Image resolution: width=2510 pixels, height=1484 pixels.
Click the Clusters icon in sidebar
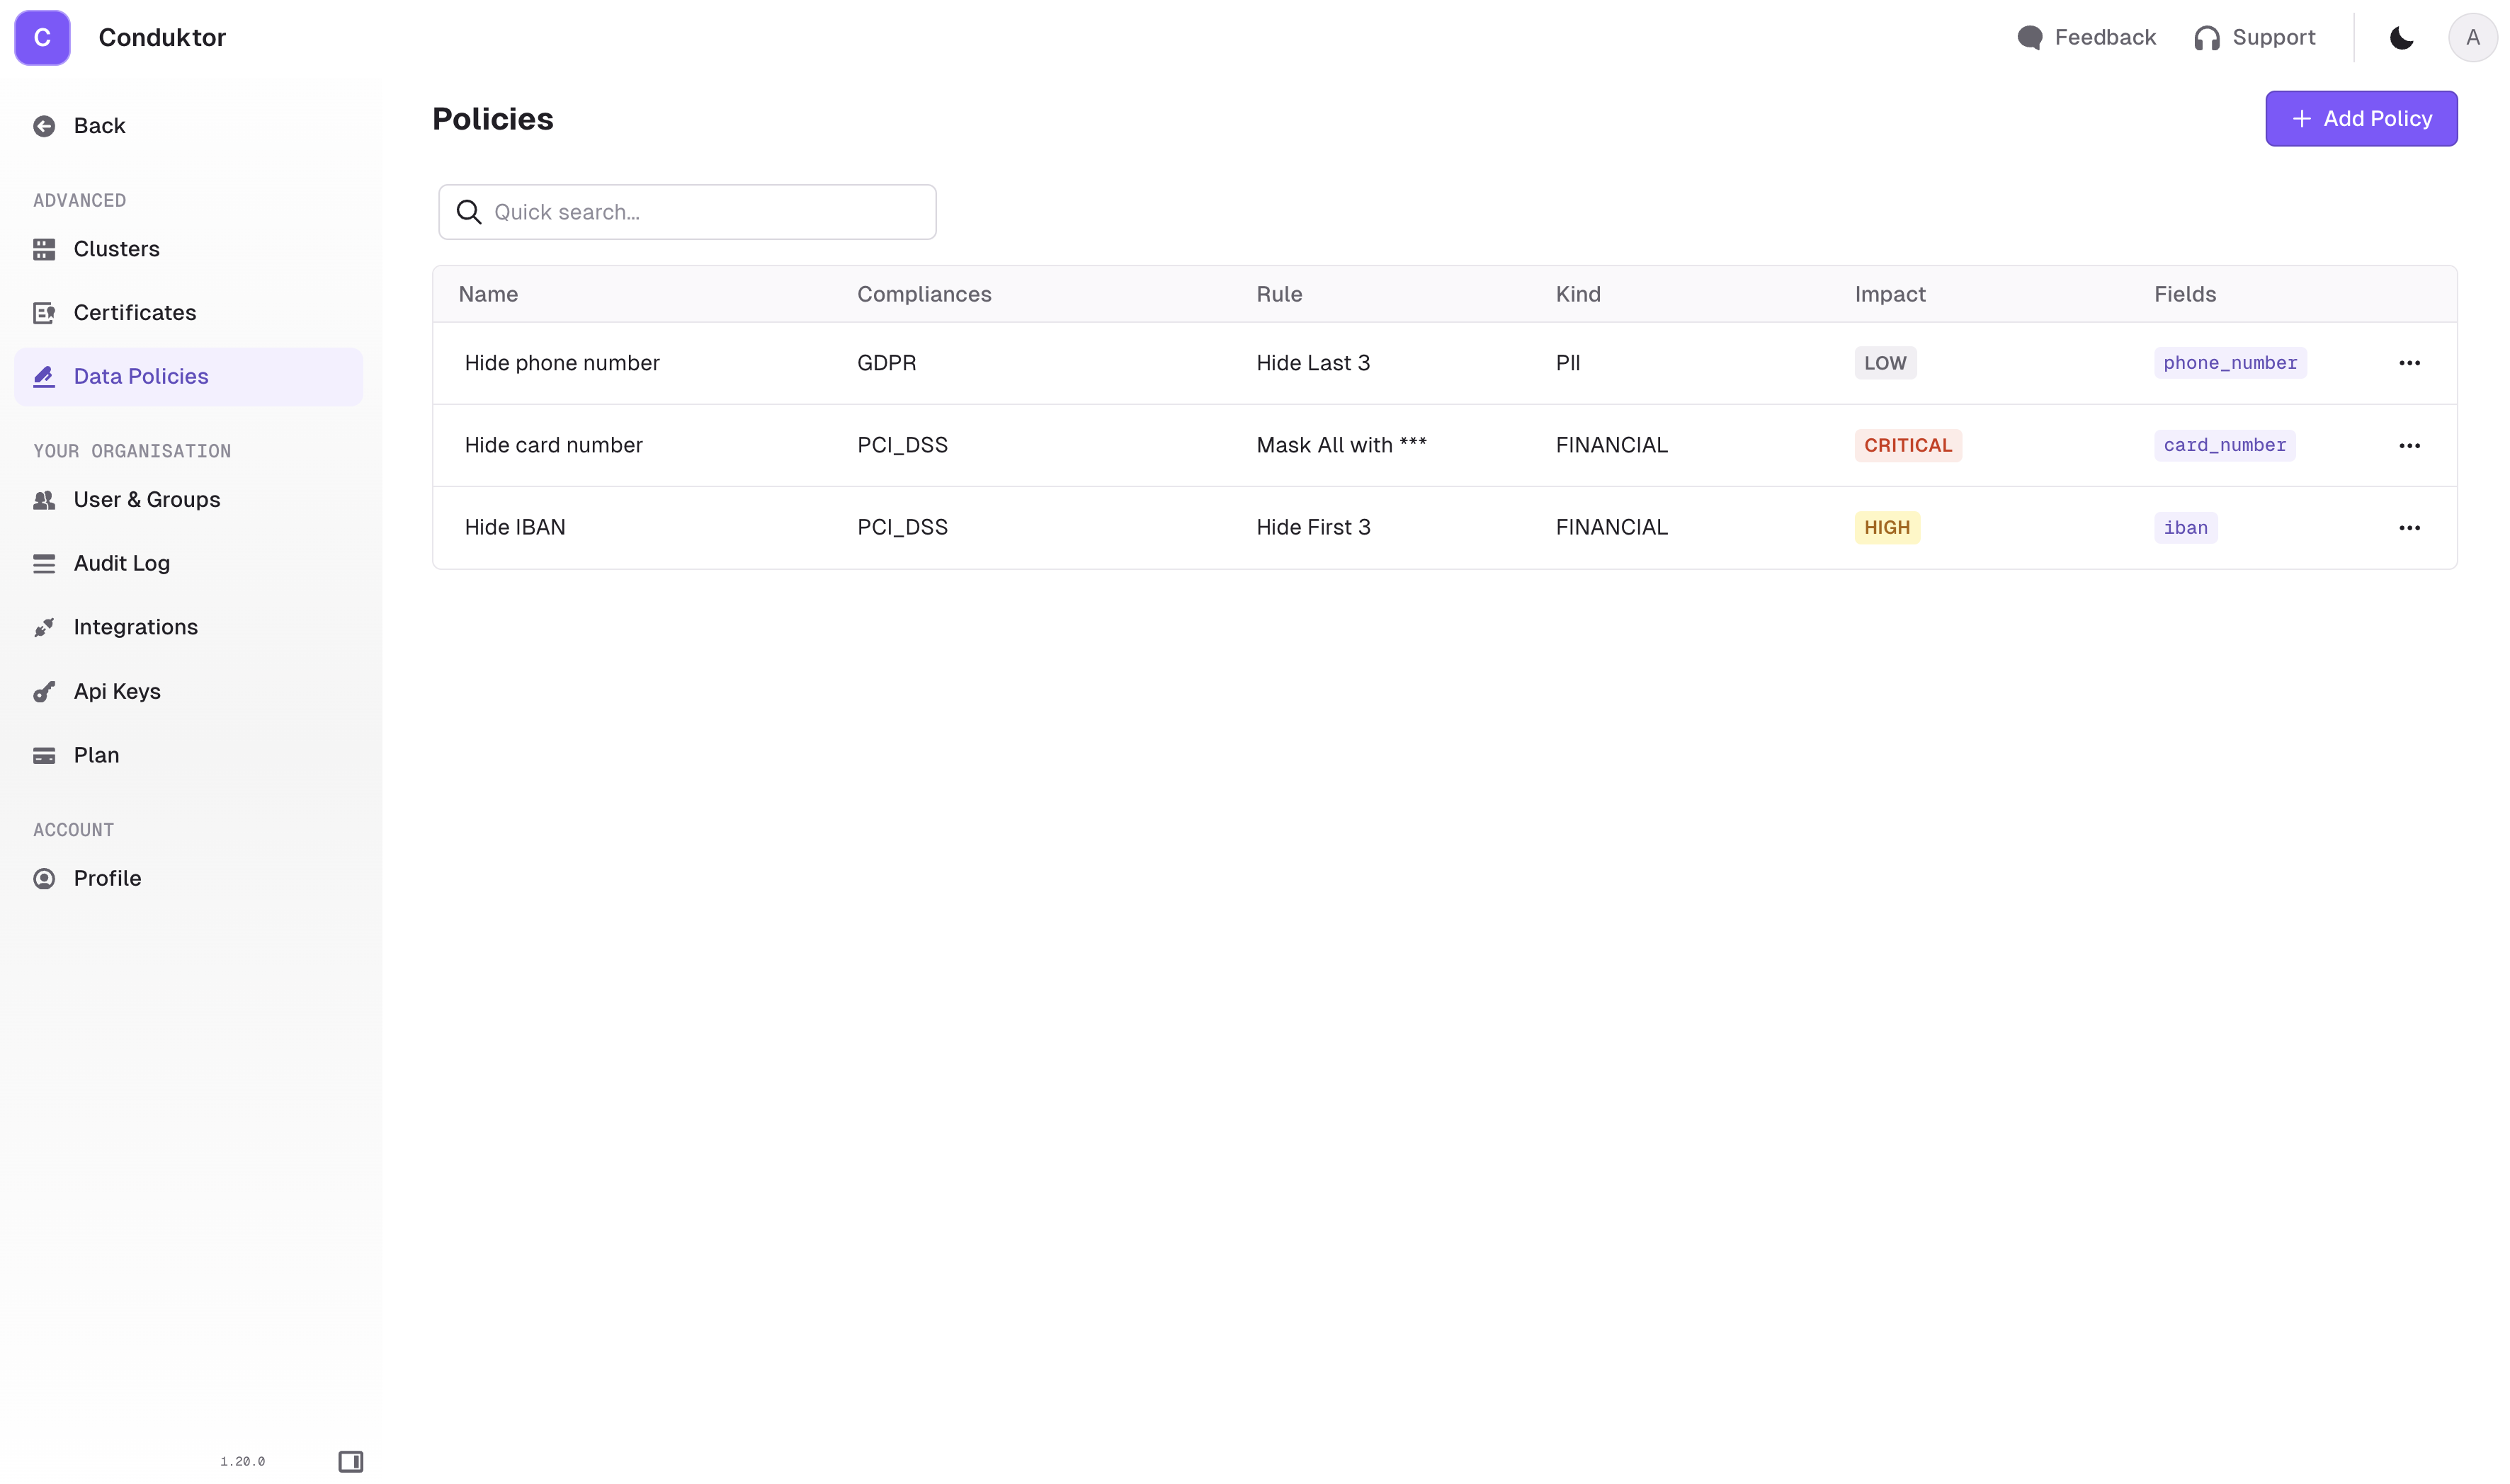tap(42, 247)
